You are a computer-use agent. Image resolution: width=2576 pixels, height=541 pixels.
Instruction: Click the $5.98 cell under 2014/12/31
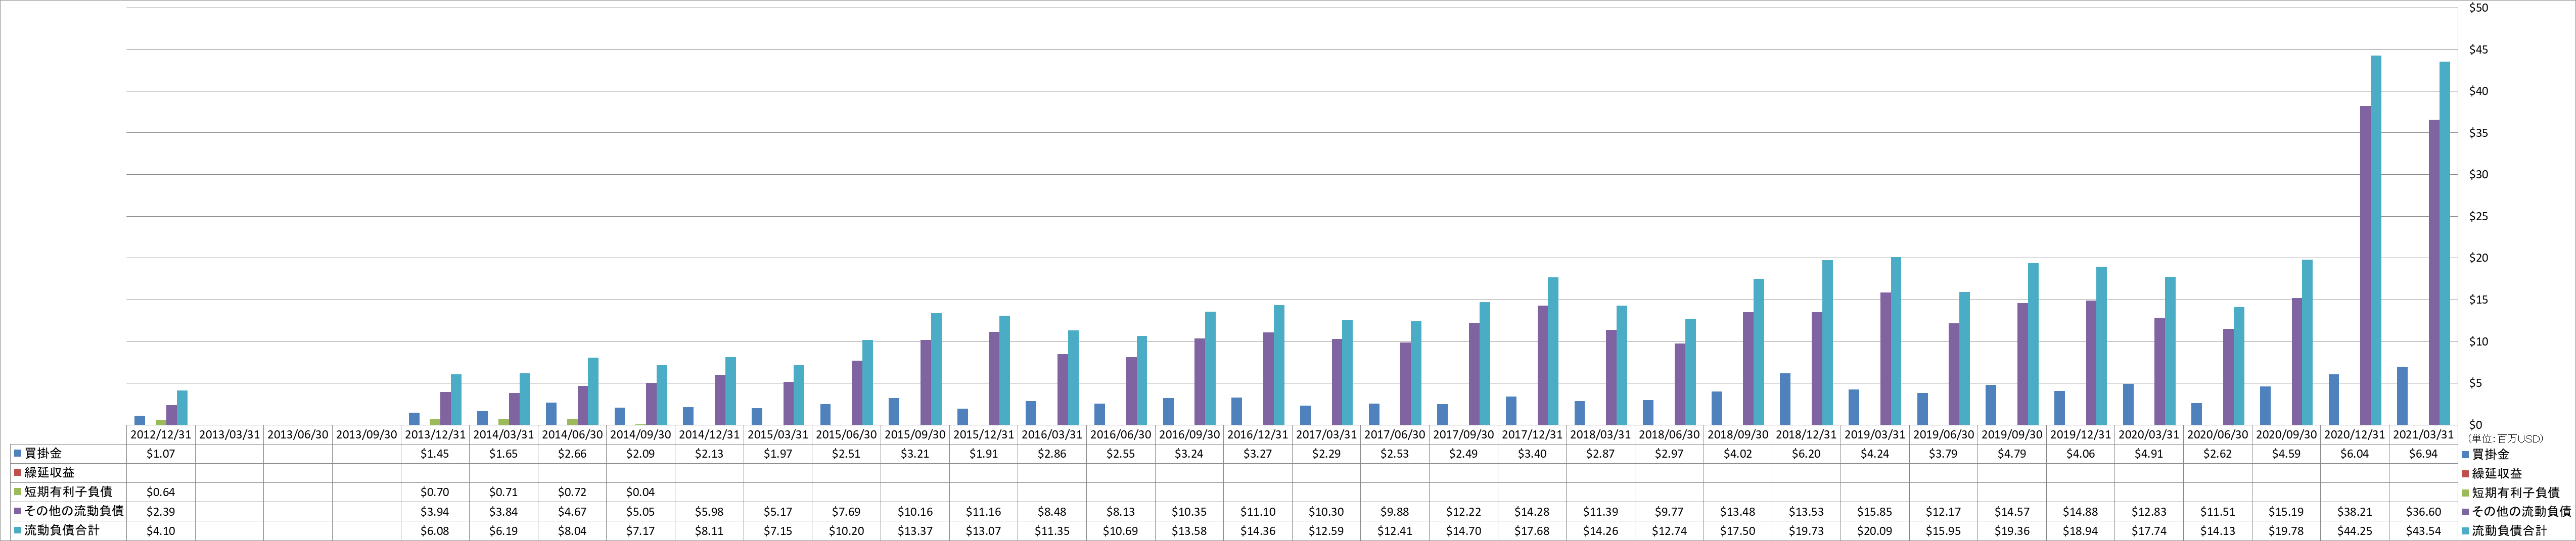tap(709, 512)
